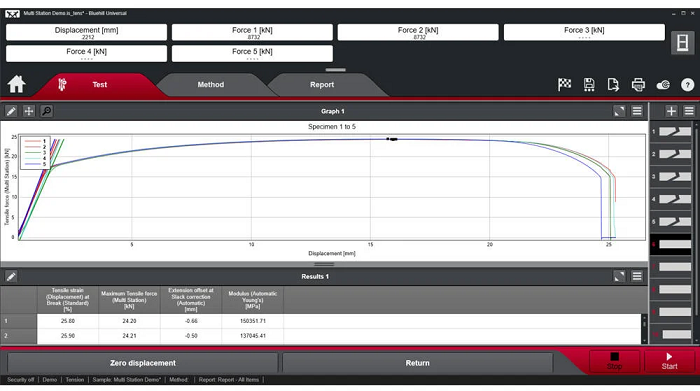Click the Results table vertical scrollbar
The height and width of the screenshot is (391, 700).
[644, 329]
